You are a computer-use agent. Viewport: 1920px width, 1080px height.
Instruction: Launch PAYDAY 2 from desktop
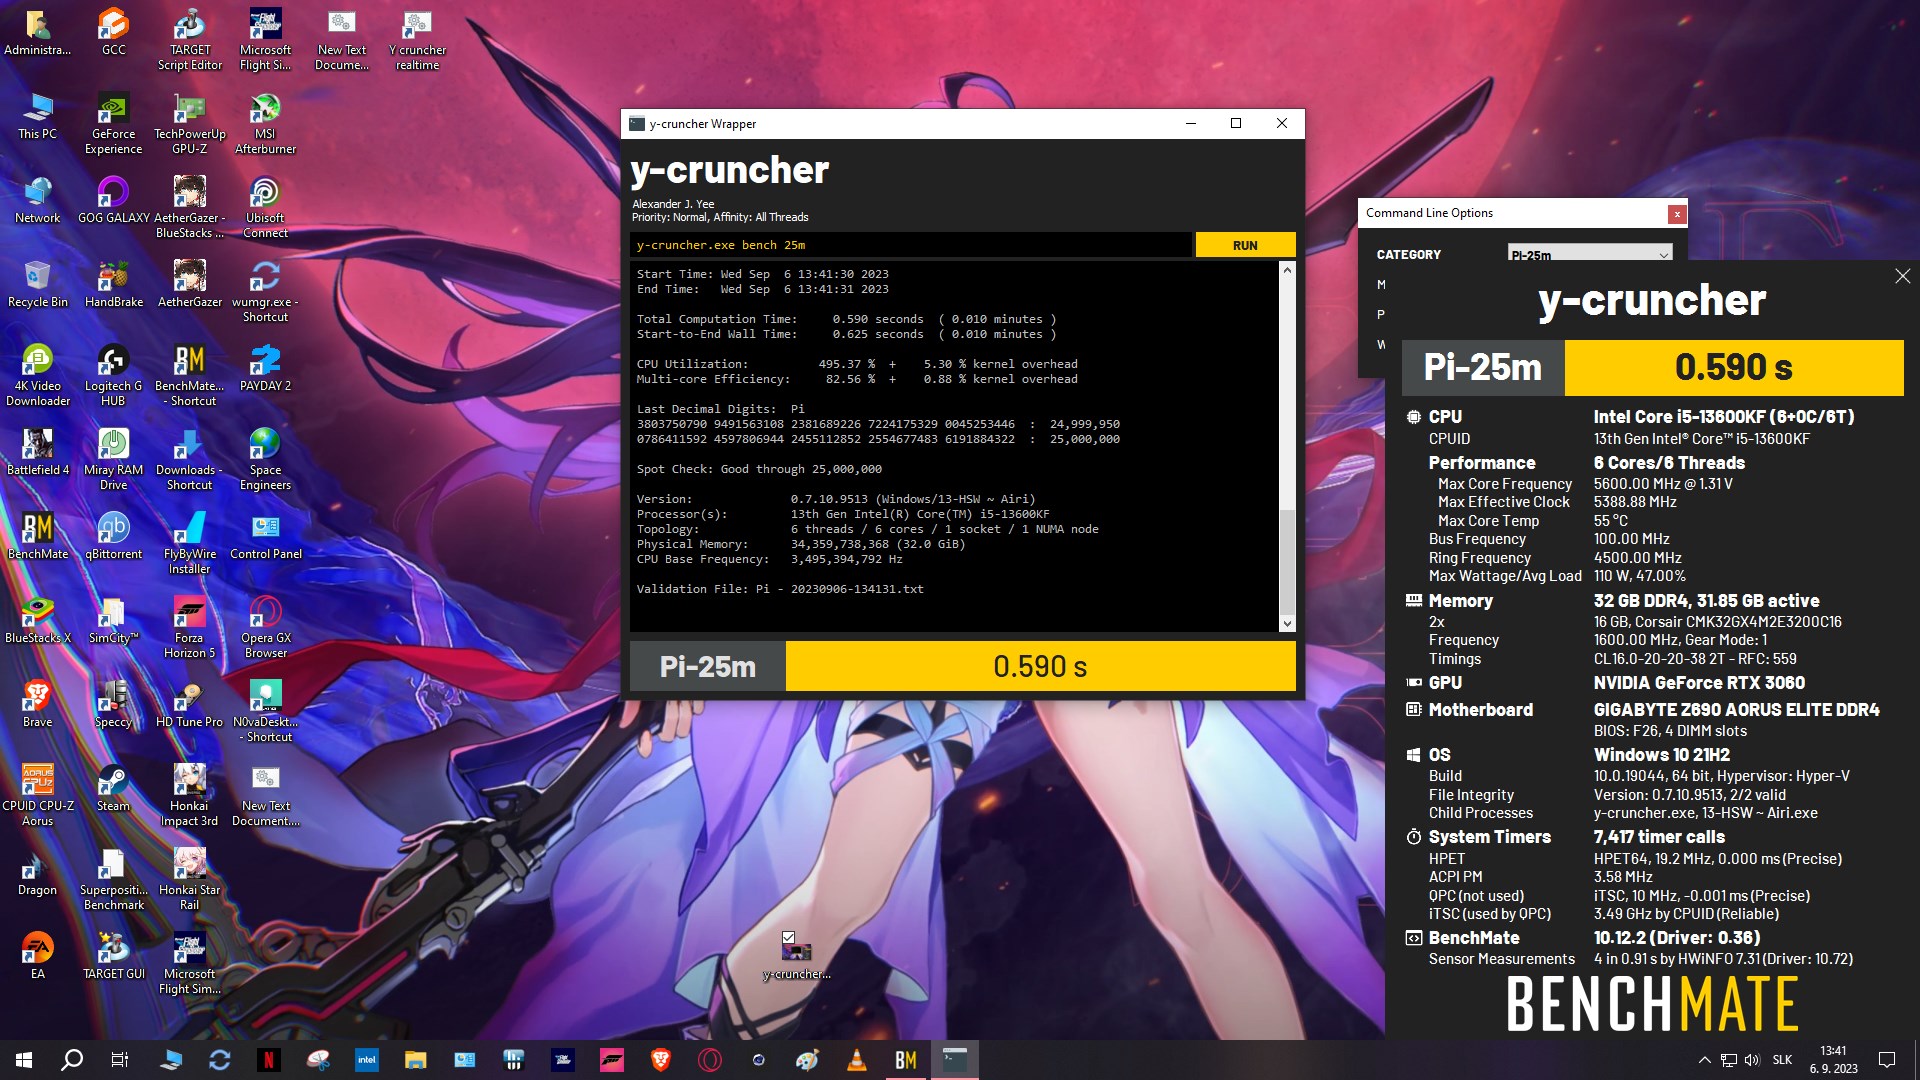pos(265,368)
